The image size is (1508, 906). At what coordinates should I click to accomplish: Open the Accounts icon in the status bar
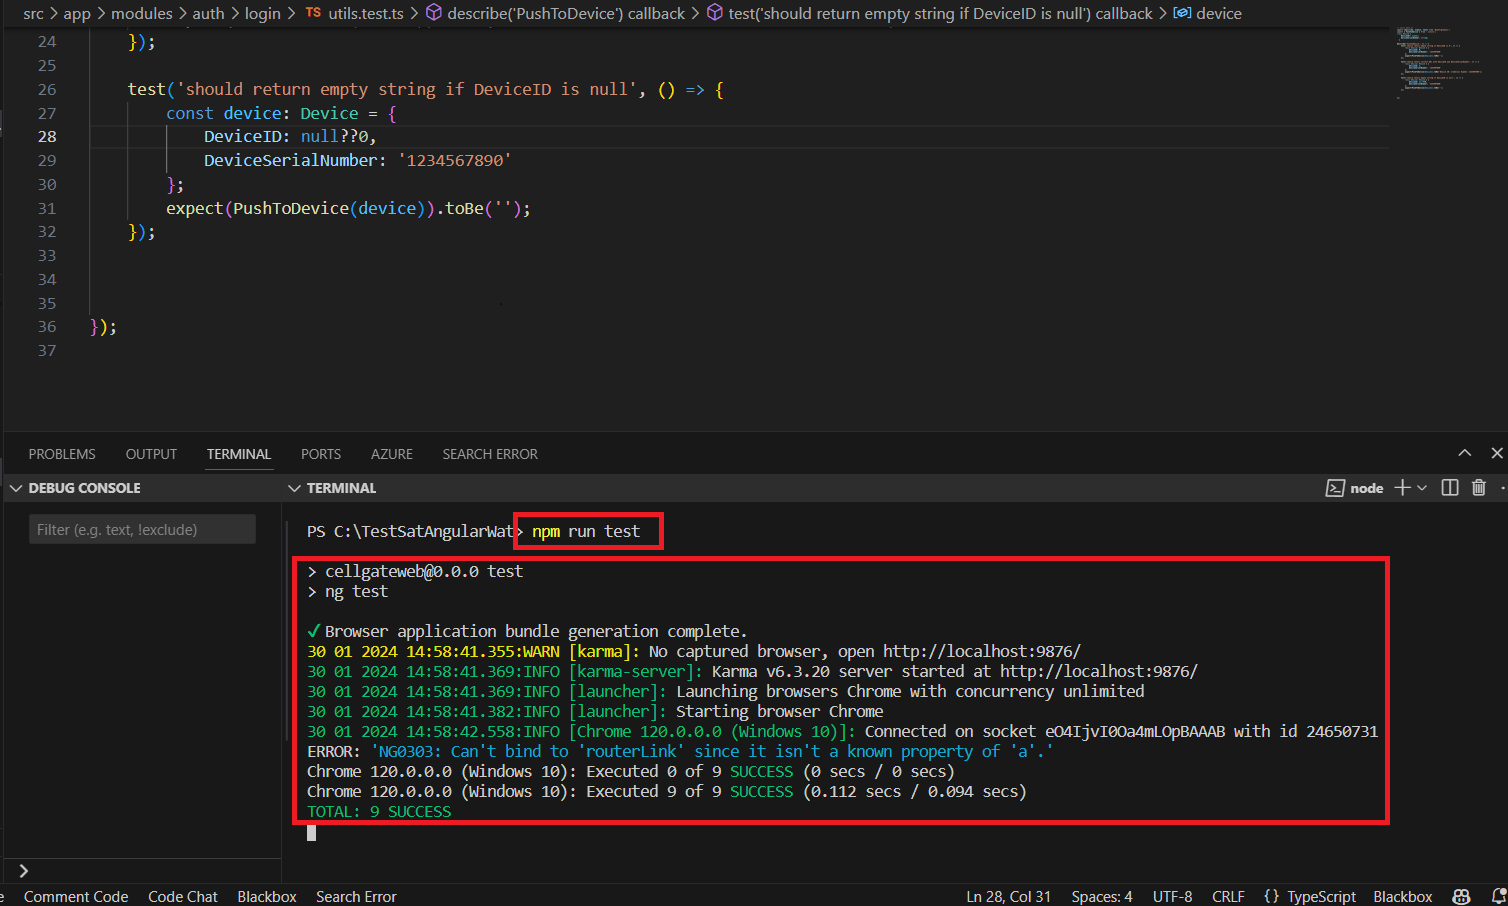(x=1460, y=897)
